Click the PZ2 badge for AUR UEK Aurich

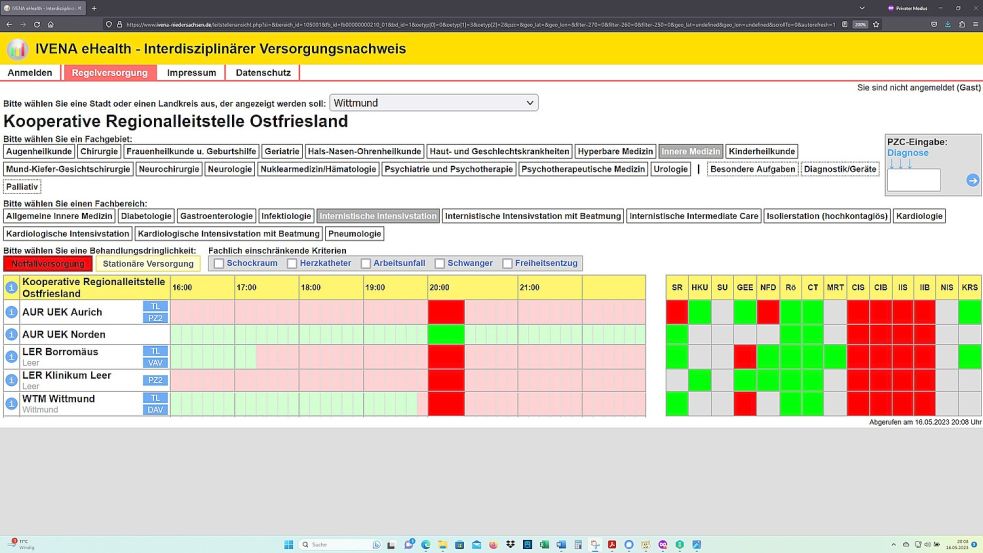coord(155,318)
